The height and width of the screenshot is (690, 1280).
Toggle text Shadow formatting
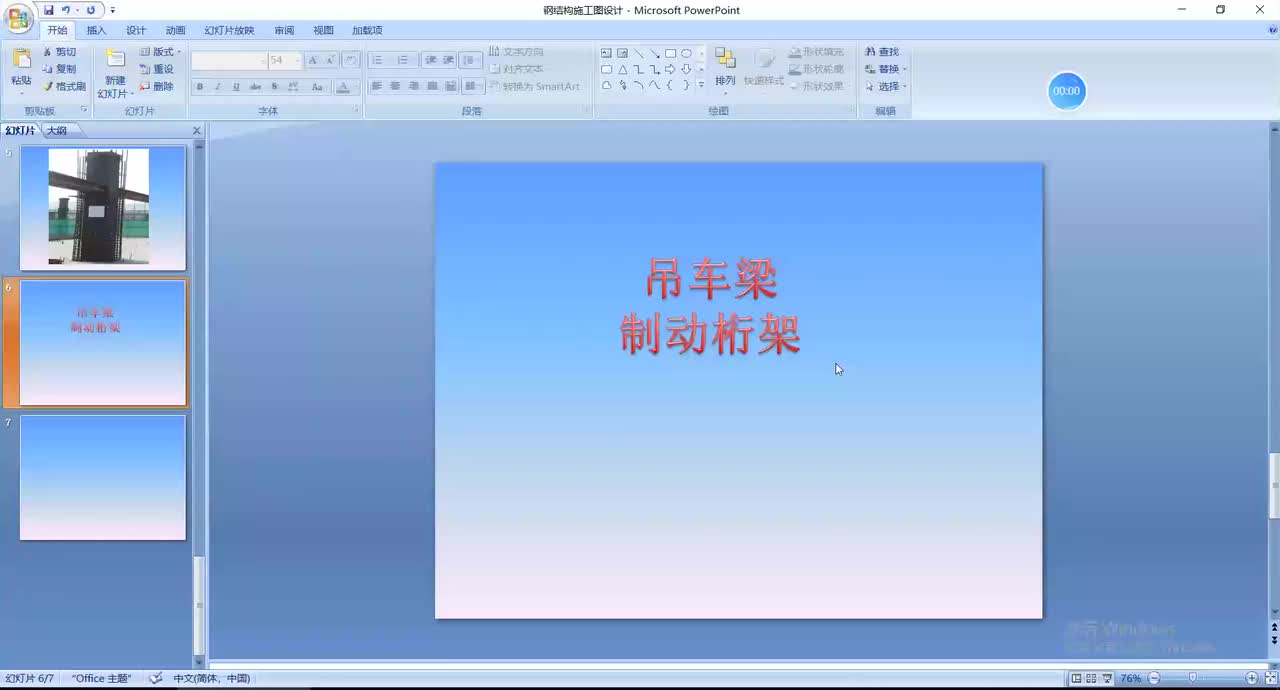274,87
